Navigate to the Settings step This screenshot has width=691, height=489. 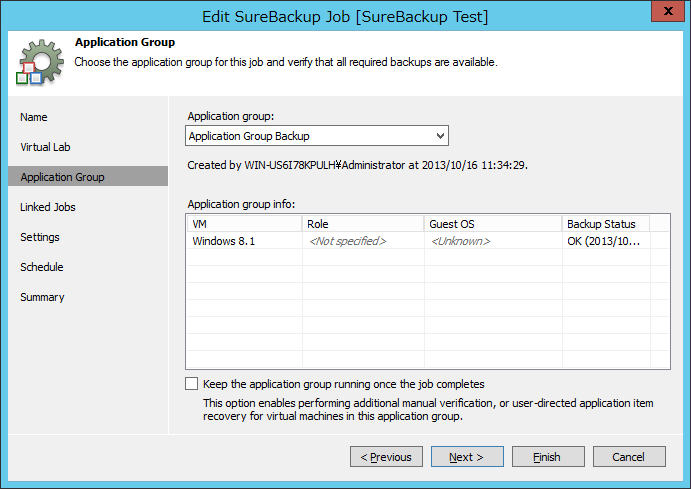click(x=40, y=237)
